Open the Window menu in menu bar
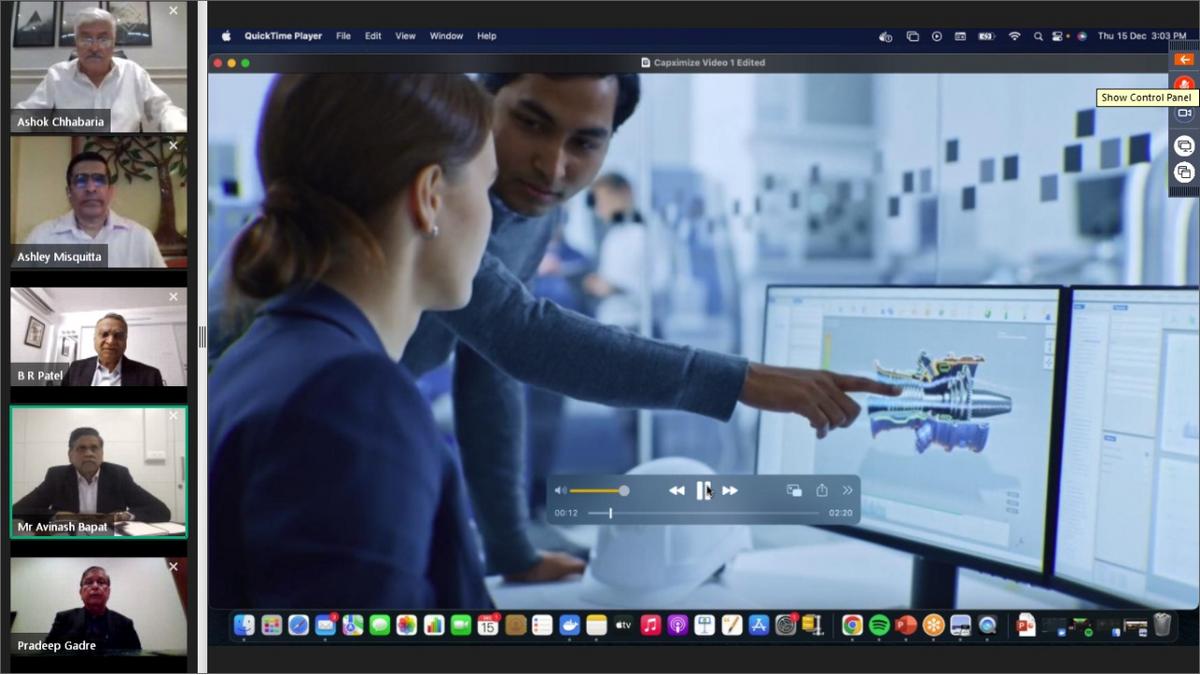The image size is (1200, 675). (446, 36)
